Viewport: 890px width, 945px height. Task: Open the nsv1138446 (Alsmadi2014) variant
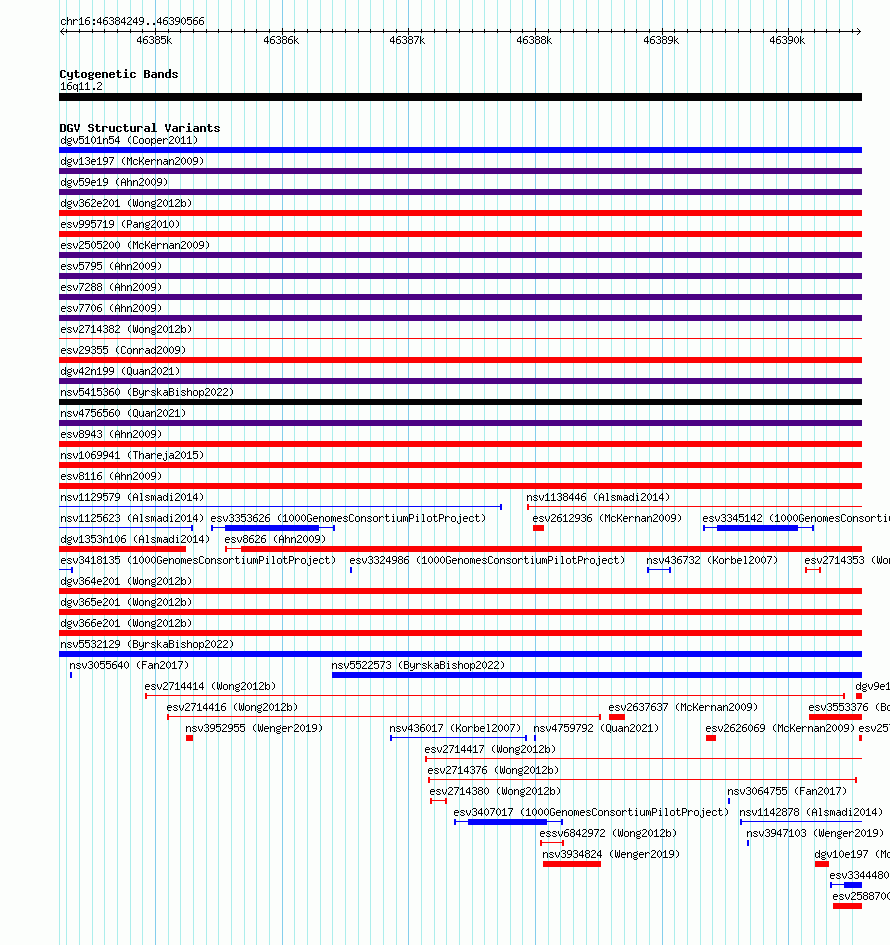694,507
